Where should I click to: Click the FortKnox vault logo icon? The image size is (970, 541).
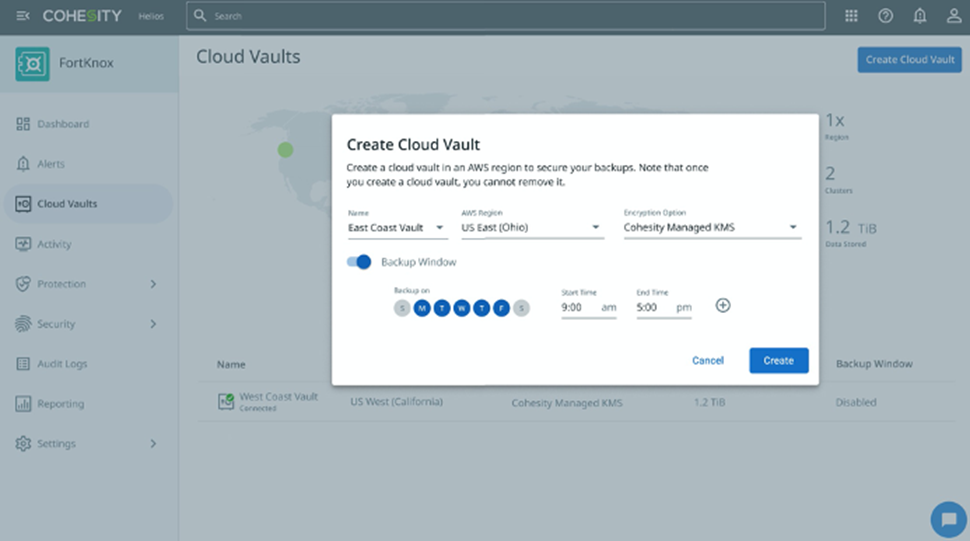click(32, 64)
